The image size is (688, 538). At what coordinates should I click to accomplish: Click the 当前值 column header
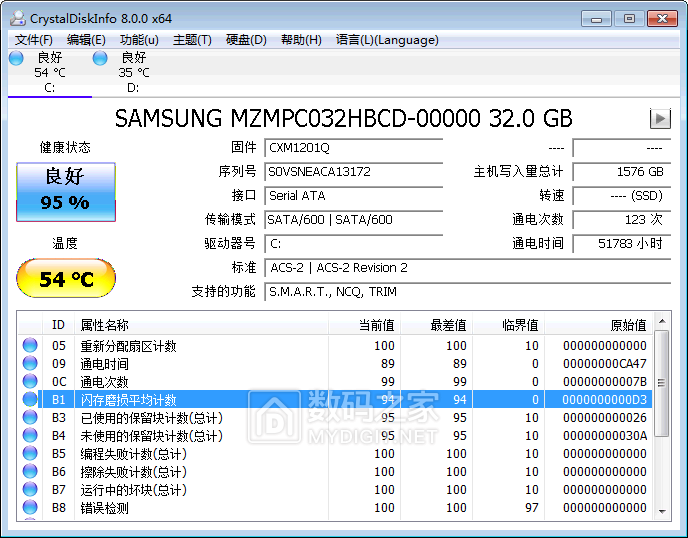point(364,325)
